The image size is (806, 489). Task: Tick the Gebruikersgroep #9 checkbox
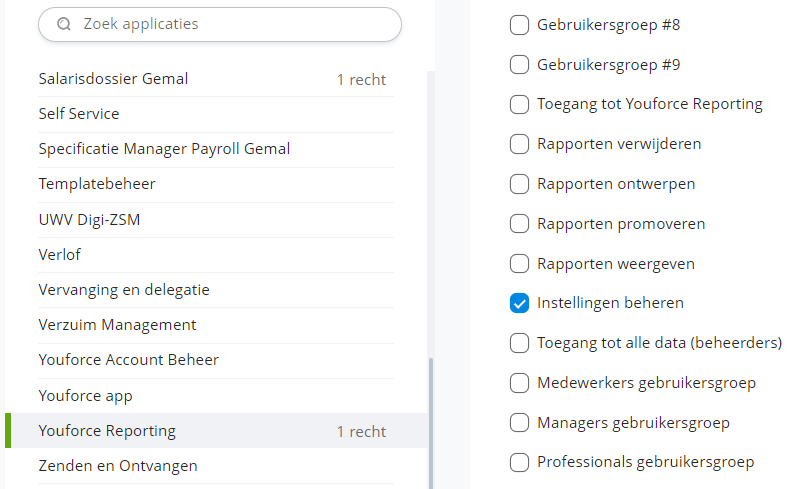click(x=519, y=65)
